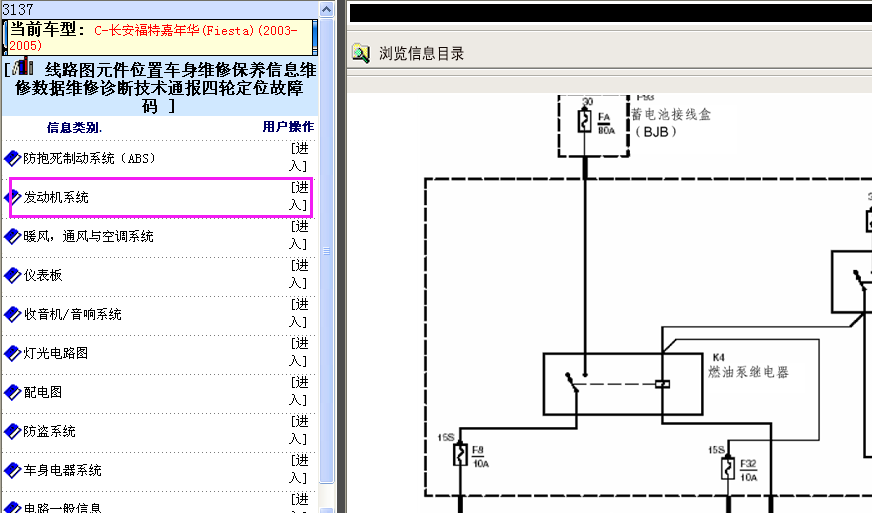Open 车身电器系统 via its 进入 link

pyautogui.click(x=299, y=468)
